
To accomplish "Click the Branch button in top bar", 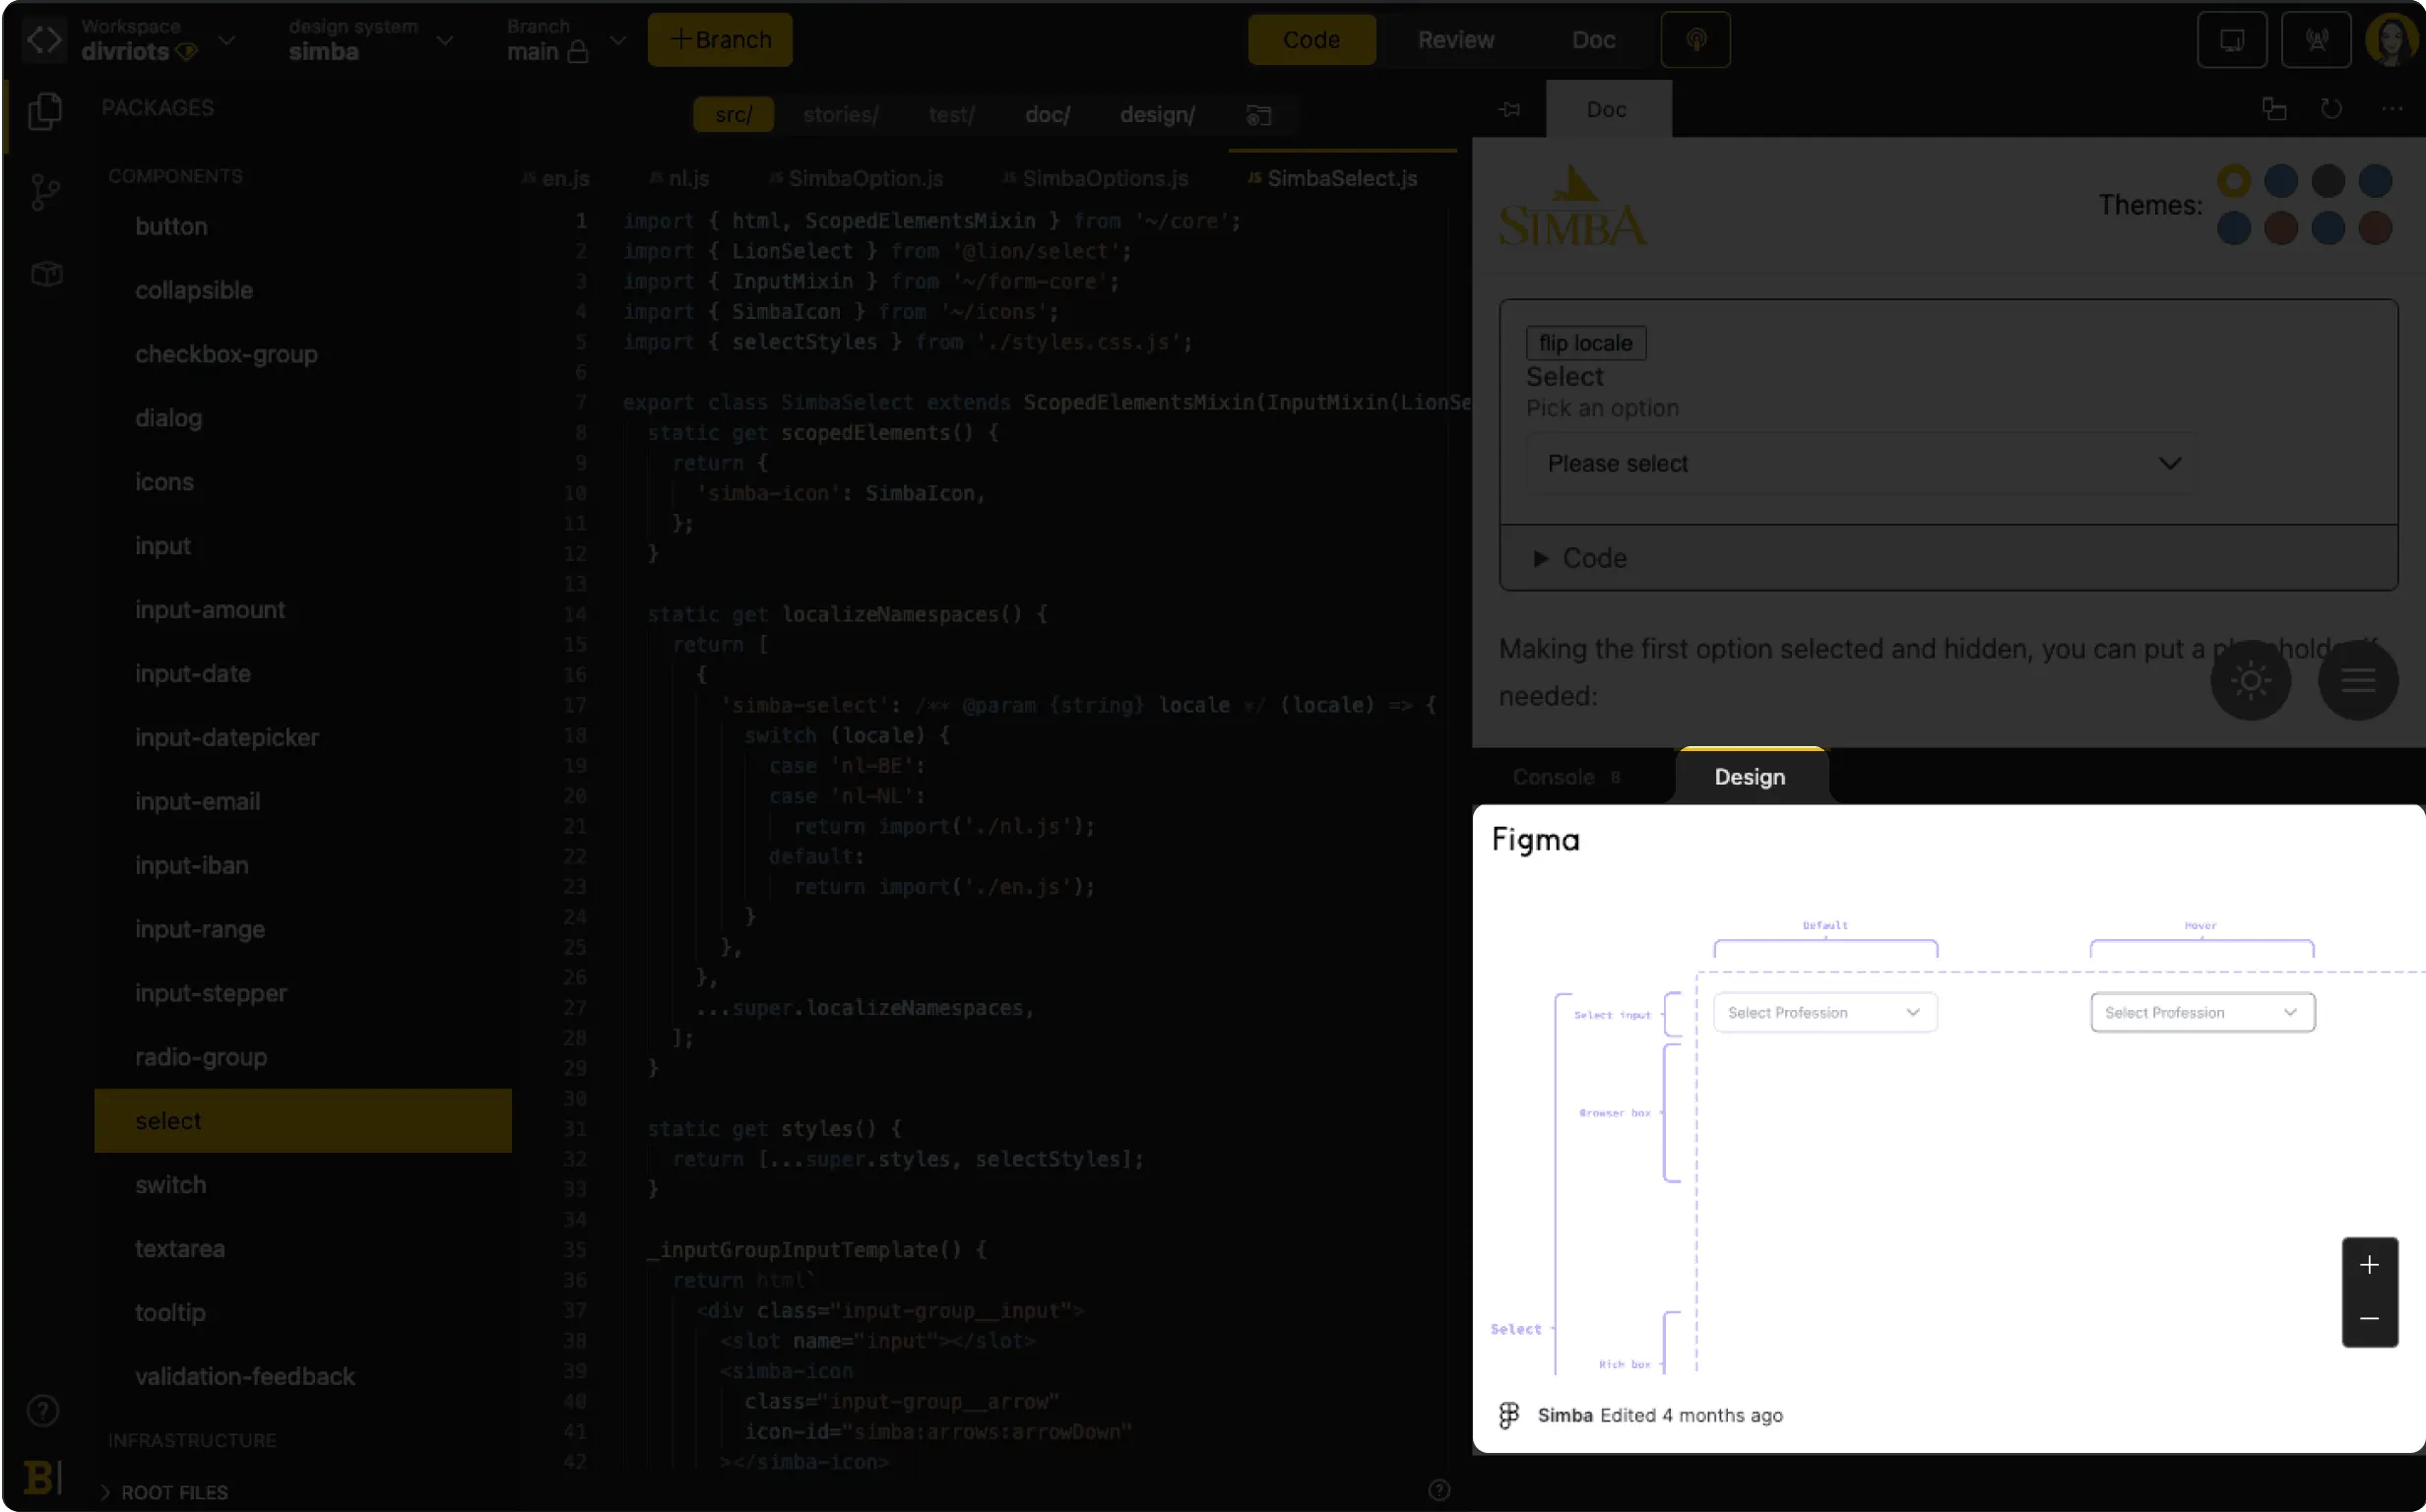I will (x=720, y=38).
